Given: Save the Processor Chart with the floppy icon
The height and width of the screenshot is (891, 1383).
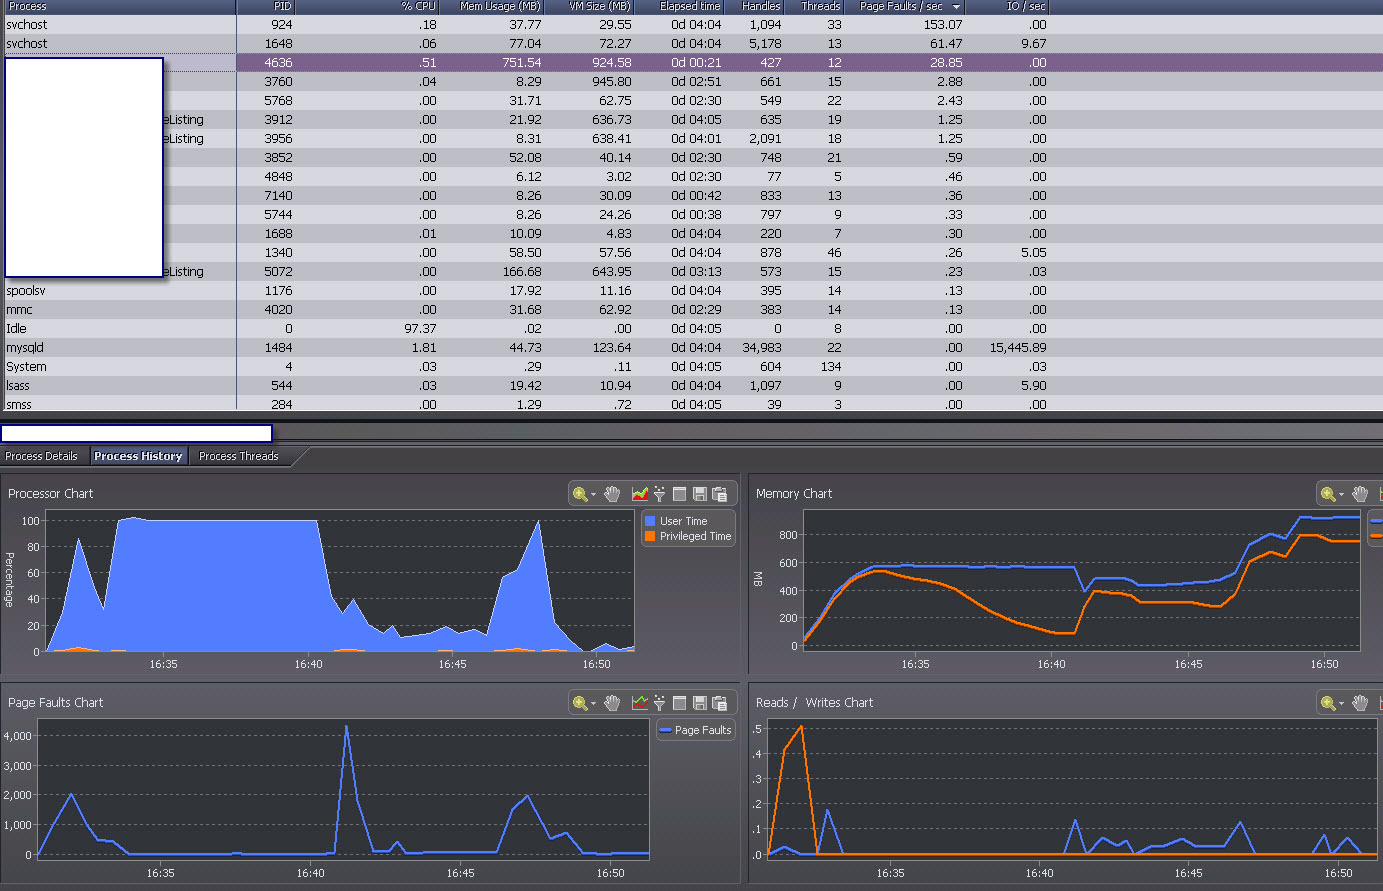Looking at the screenshot, I should [700, 494].
